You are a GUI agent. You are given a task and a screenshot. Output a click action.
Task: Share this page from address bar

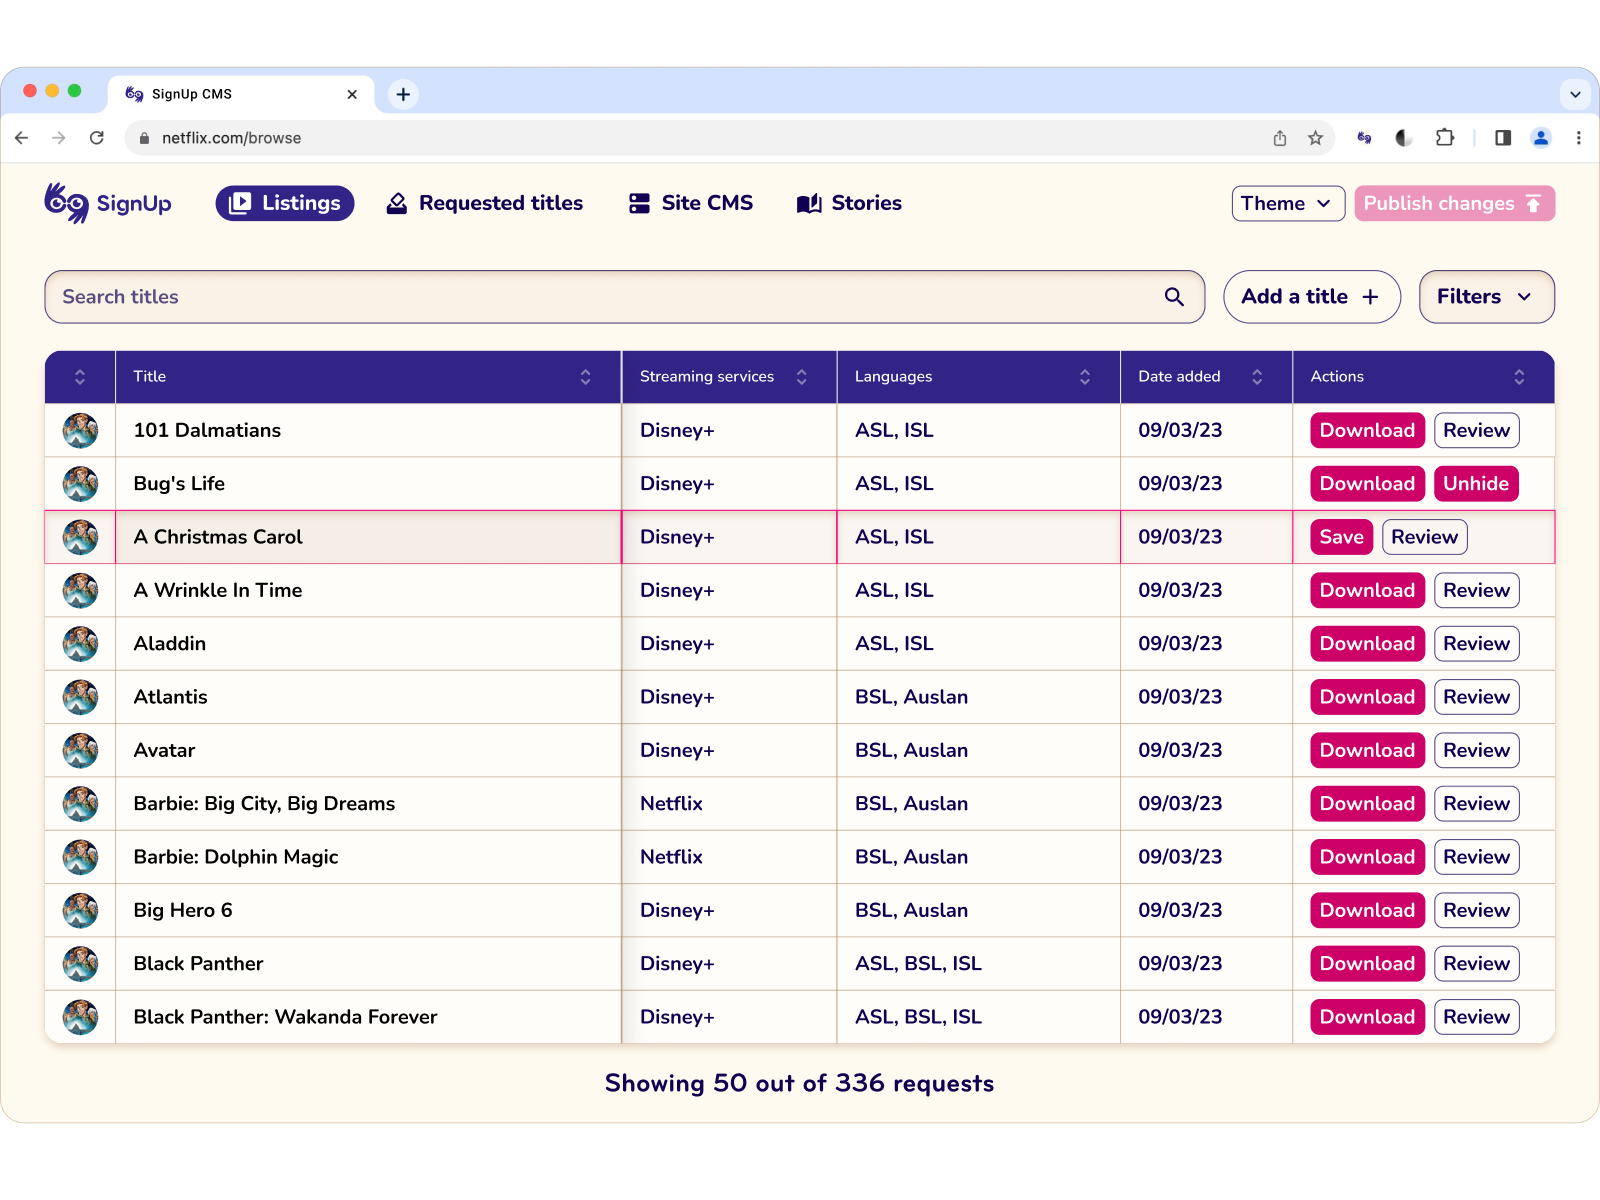click(1280, 138)
